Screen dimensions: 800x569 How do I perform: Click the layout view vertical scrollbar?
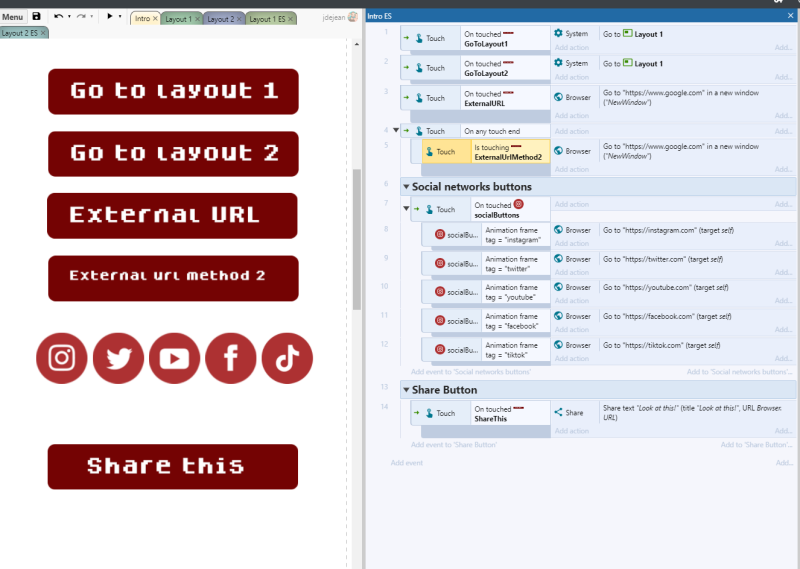click(x=357, y=239)
